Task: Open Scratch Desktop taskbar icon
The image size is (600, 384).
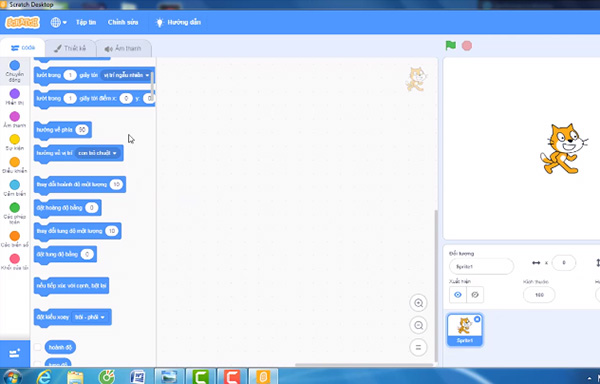Action: pyautogui.click(x=264, y=376)
